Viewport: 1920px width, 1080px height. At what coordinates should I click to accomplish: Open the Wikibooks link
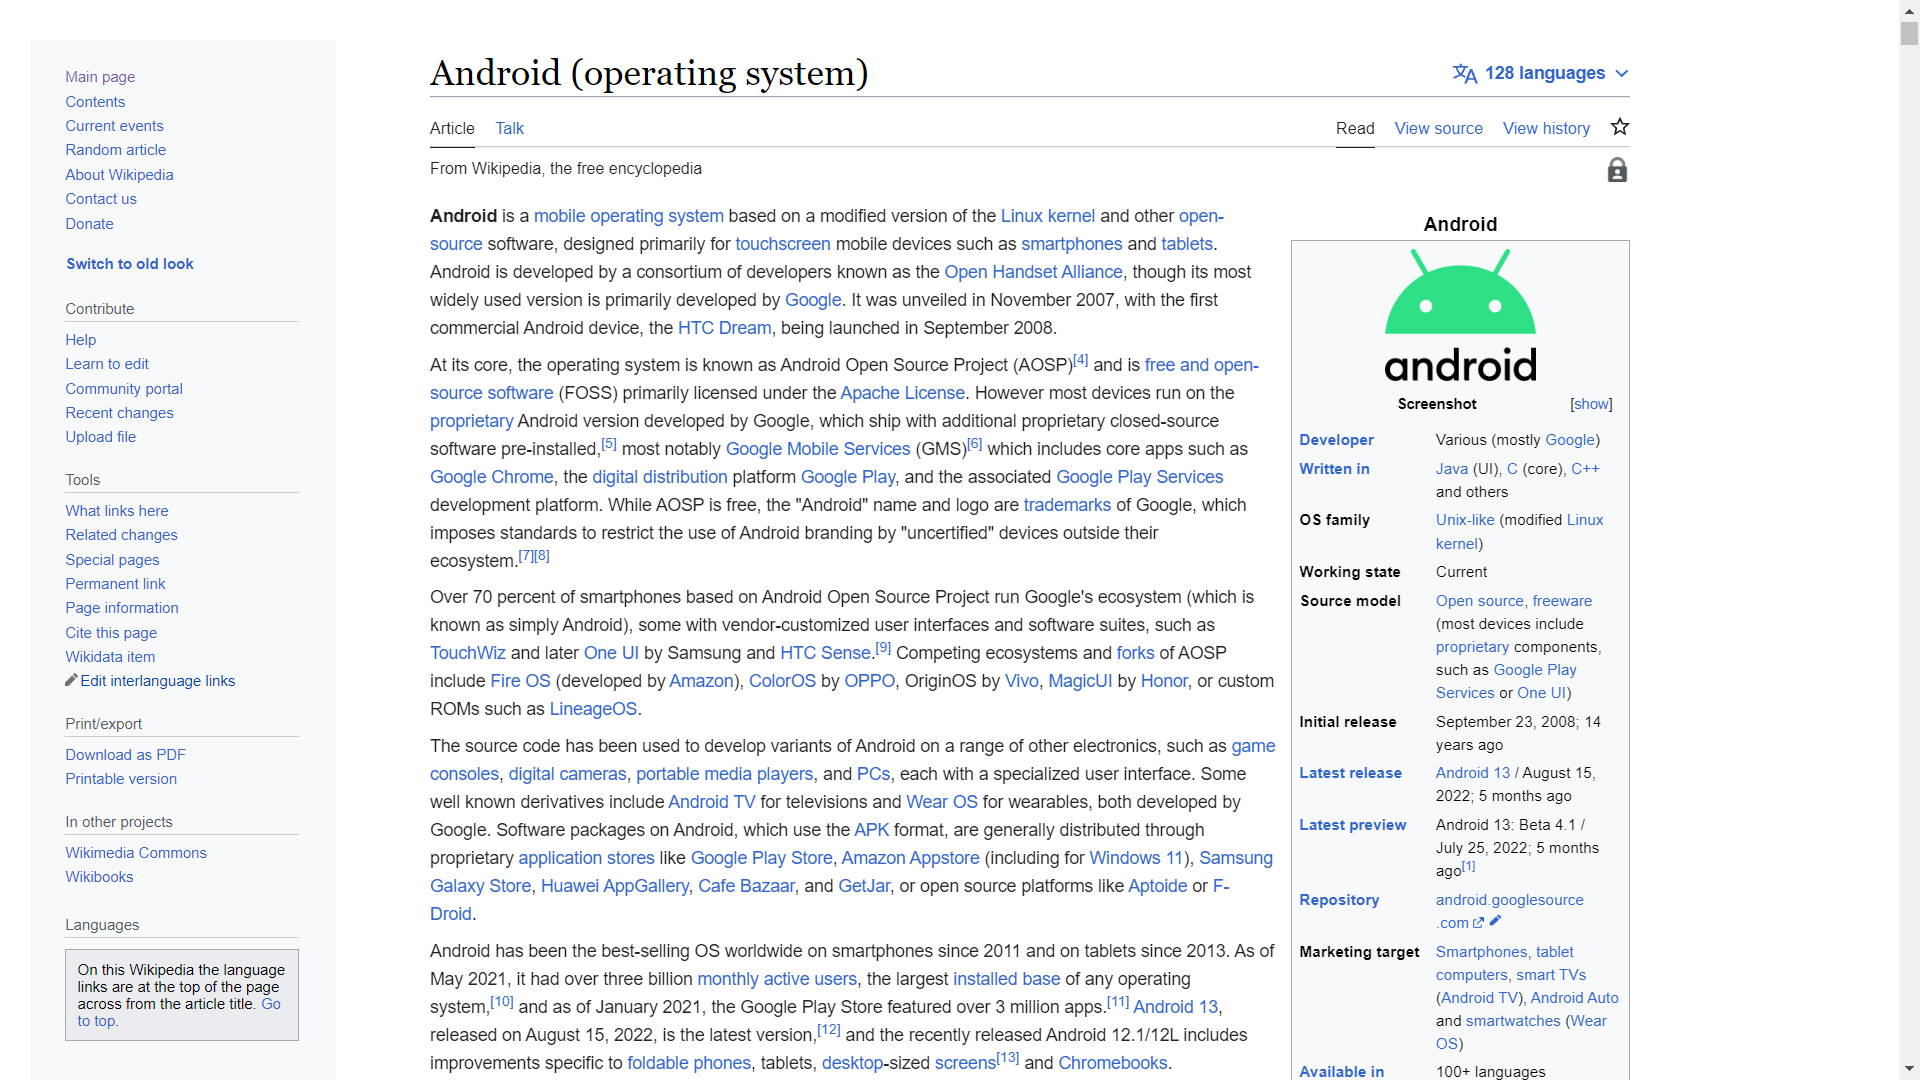click(99, 877)
